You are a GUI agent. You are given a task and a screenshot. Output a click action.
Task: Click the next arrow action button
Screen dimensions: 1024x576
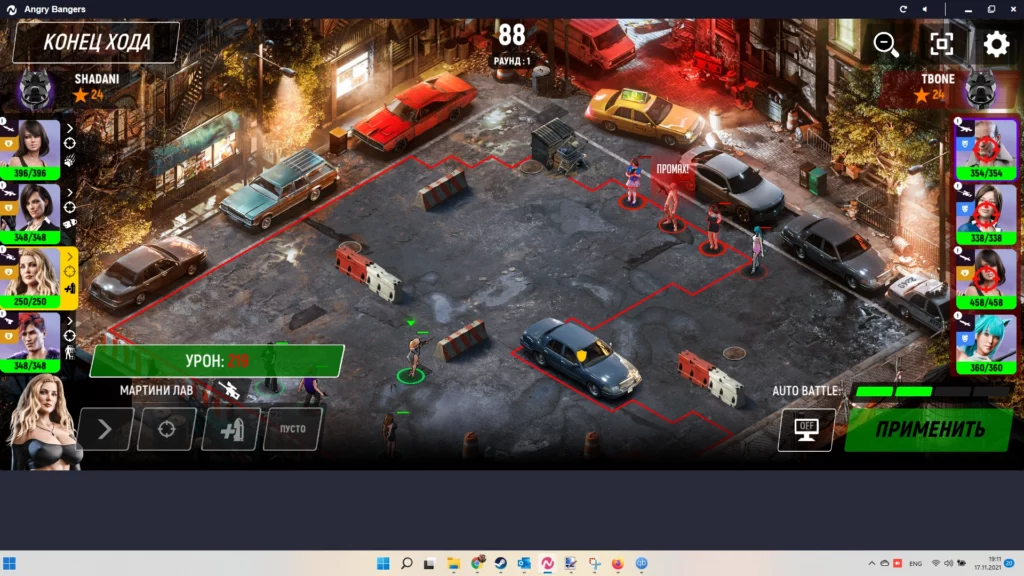click(x=105, y=429)
